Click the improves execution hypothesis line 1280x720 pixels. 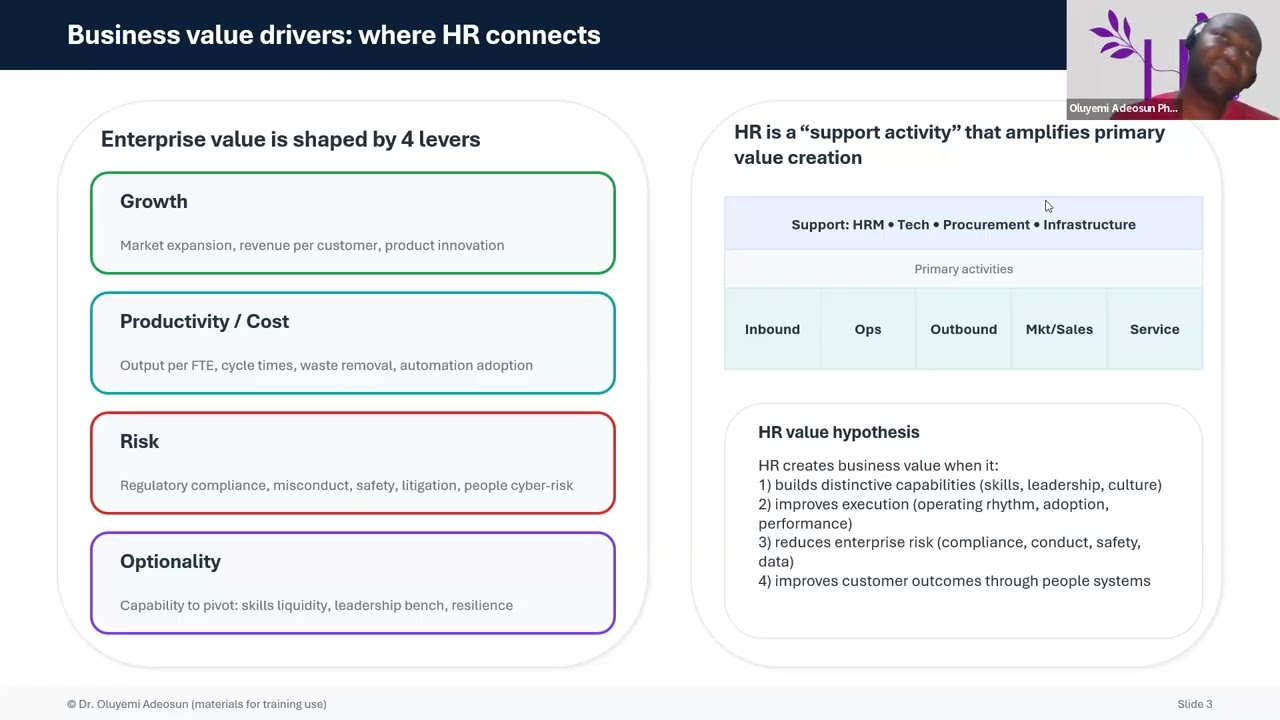934,514
